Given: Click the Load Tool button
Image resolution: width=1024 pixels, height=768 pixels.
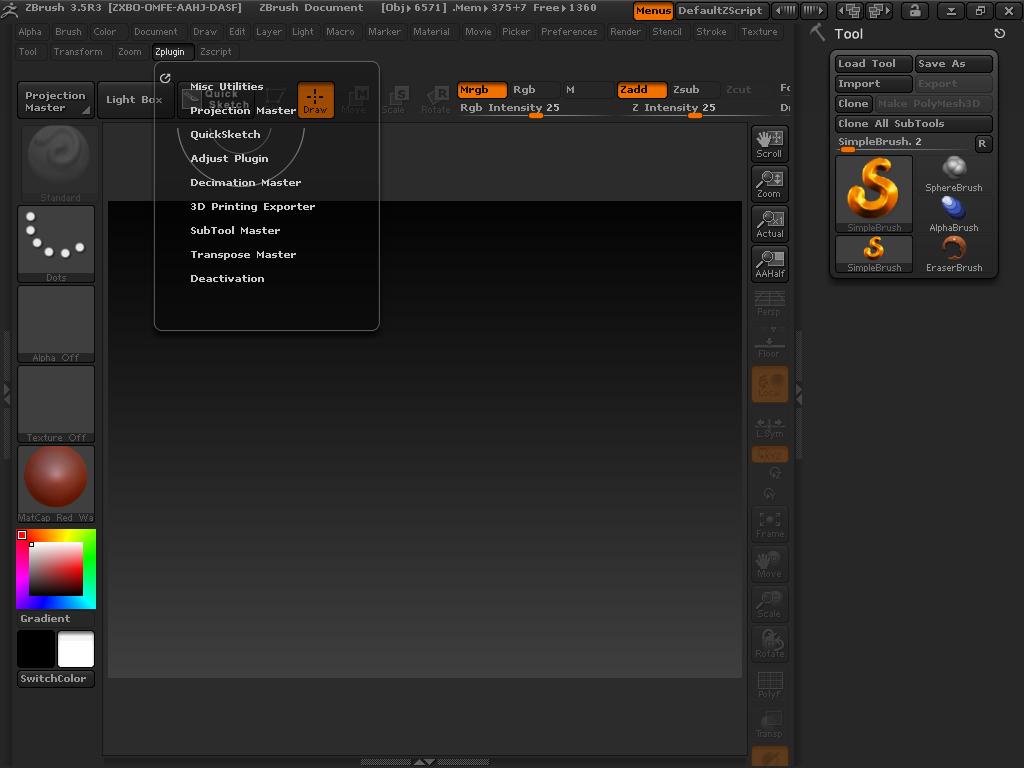Looking at the screenshot, I should tap(873, 63).
